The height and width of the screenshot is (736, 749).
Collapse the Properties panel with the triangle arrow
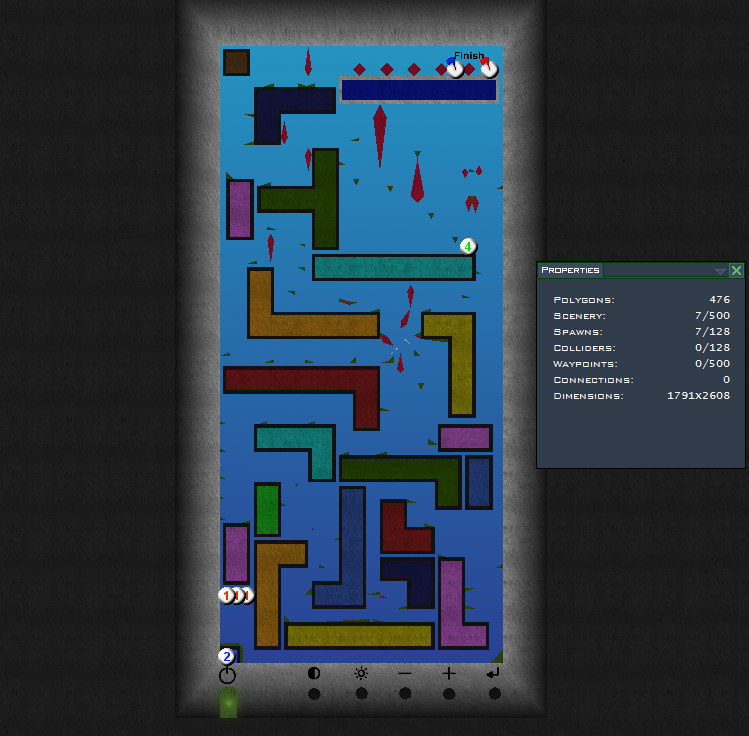pyautogui.click(x=720, y=271)
